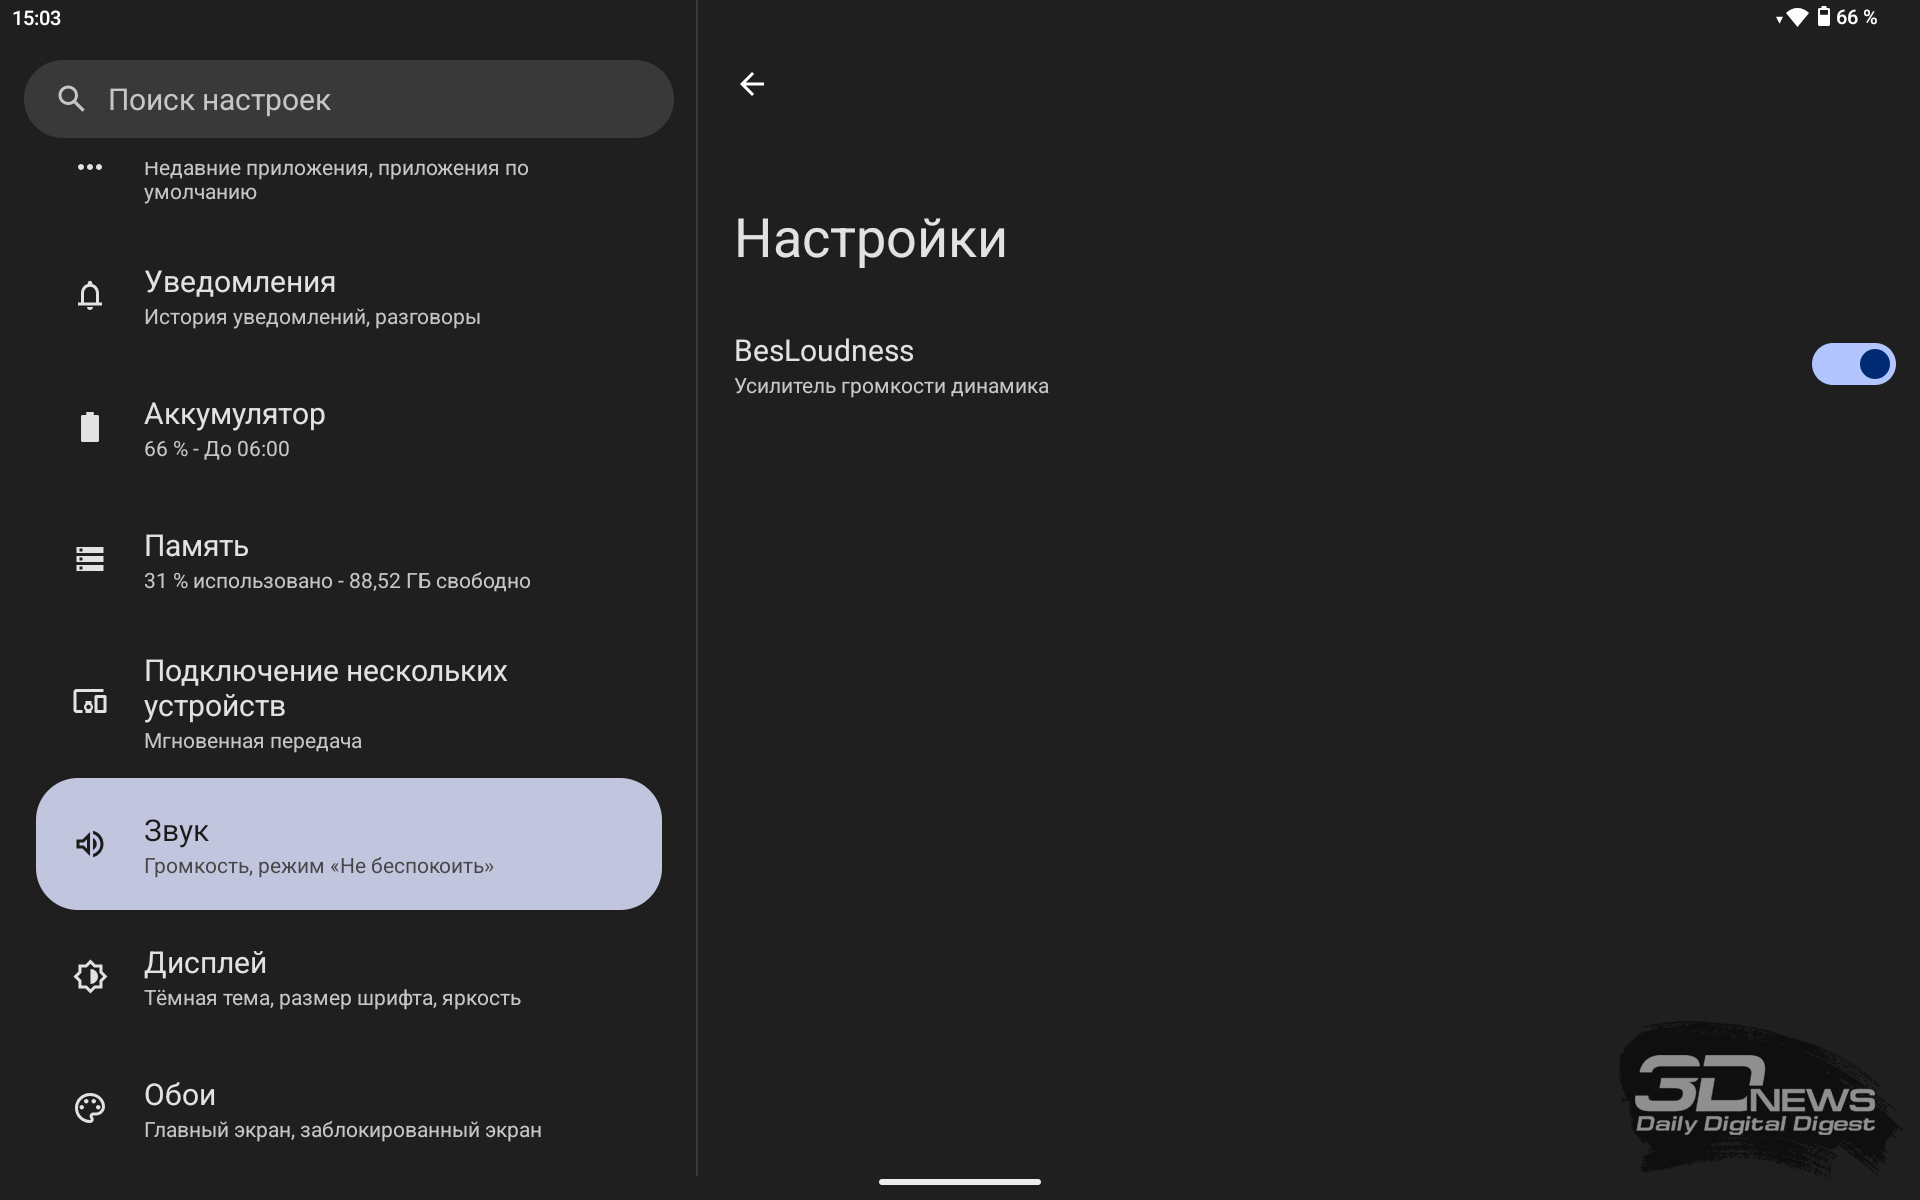Tap the Настройки page heading
The height and width of the screenshot is (1200, 1920).
[x=870, y=240]
